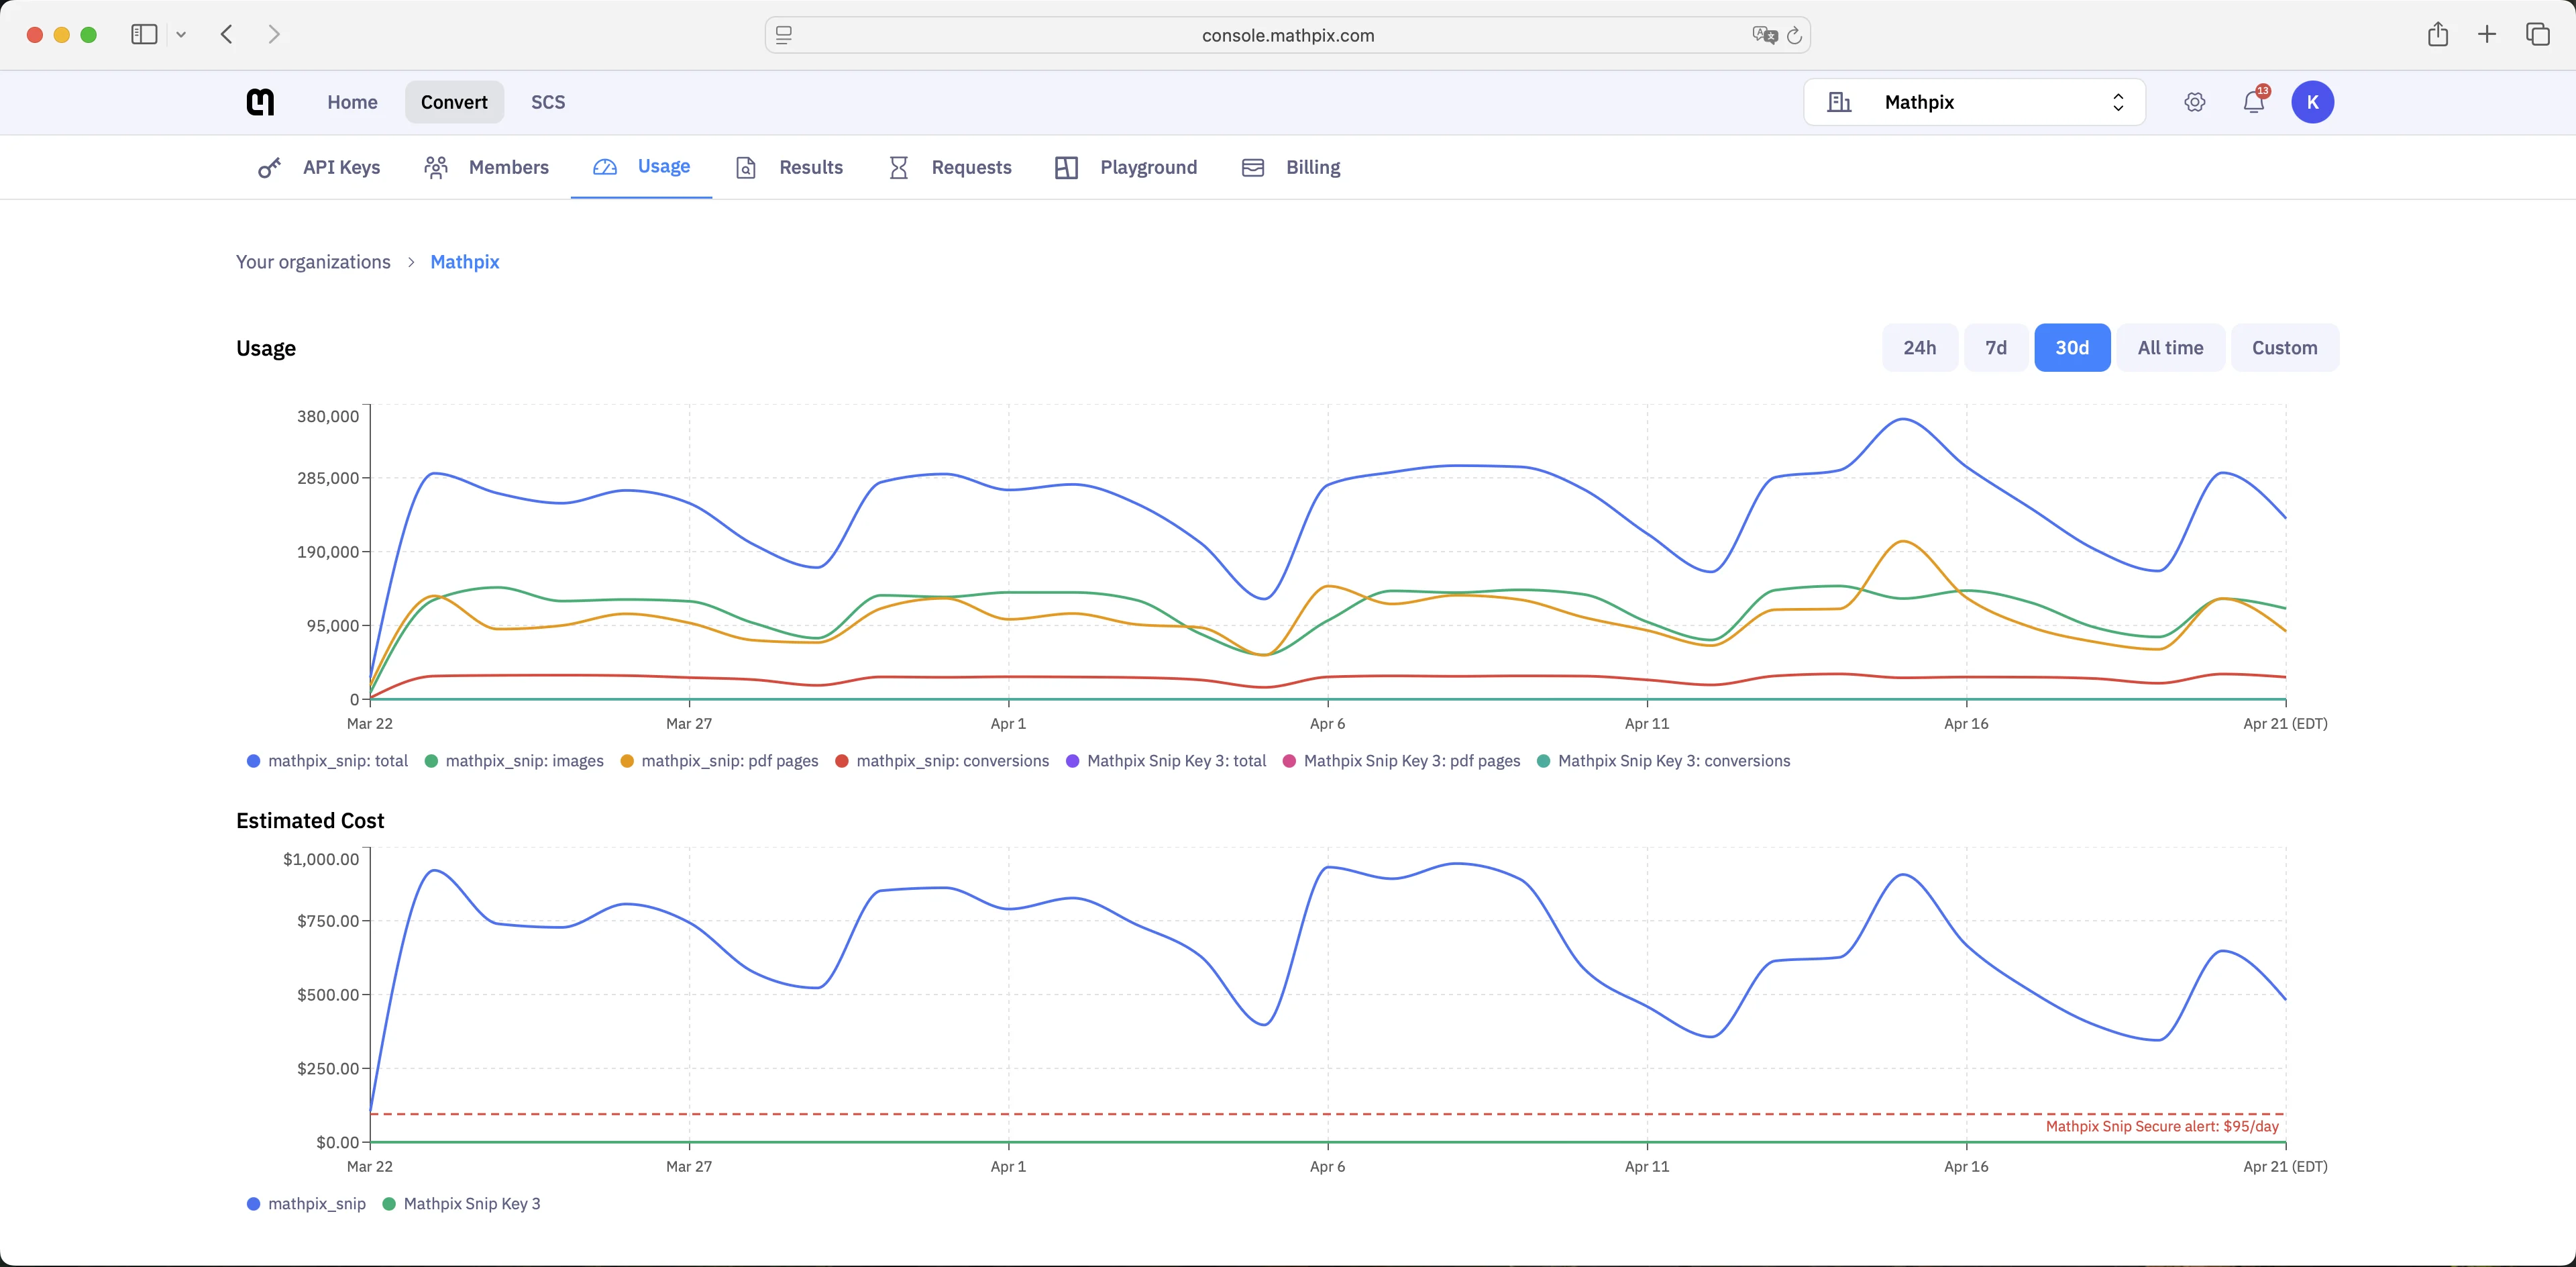Screen dimensions: 2576x1267
Task: Toggle mathpix_snip: pdf pages legend series
Action: tap(719, 761)
